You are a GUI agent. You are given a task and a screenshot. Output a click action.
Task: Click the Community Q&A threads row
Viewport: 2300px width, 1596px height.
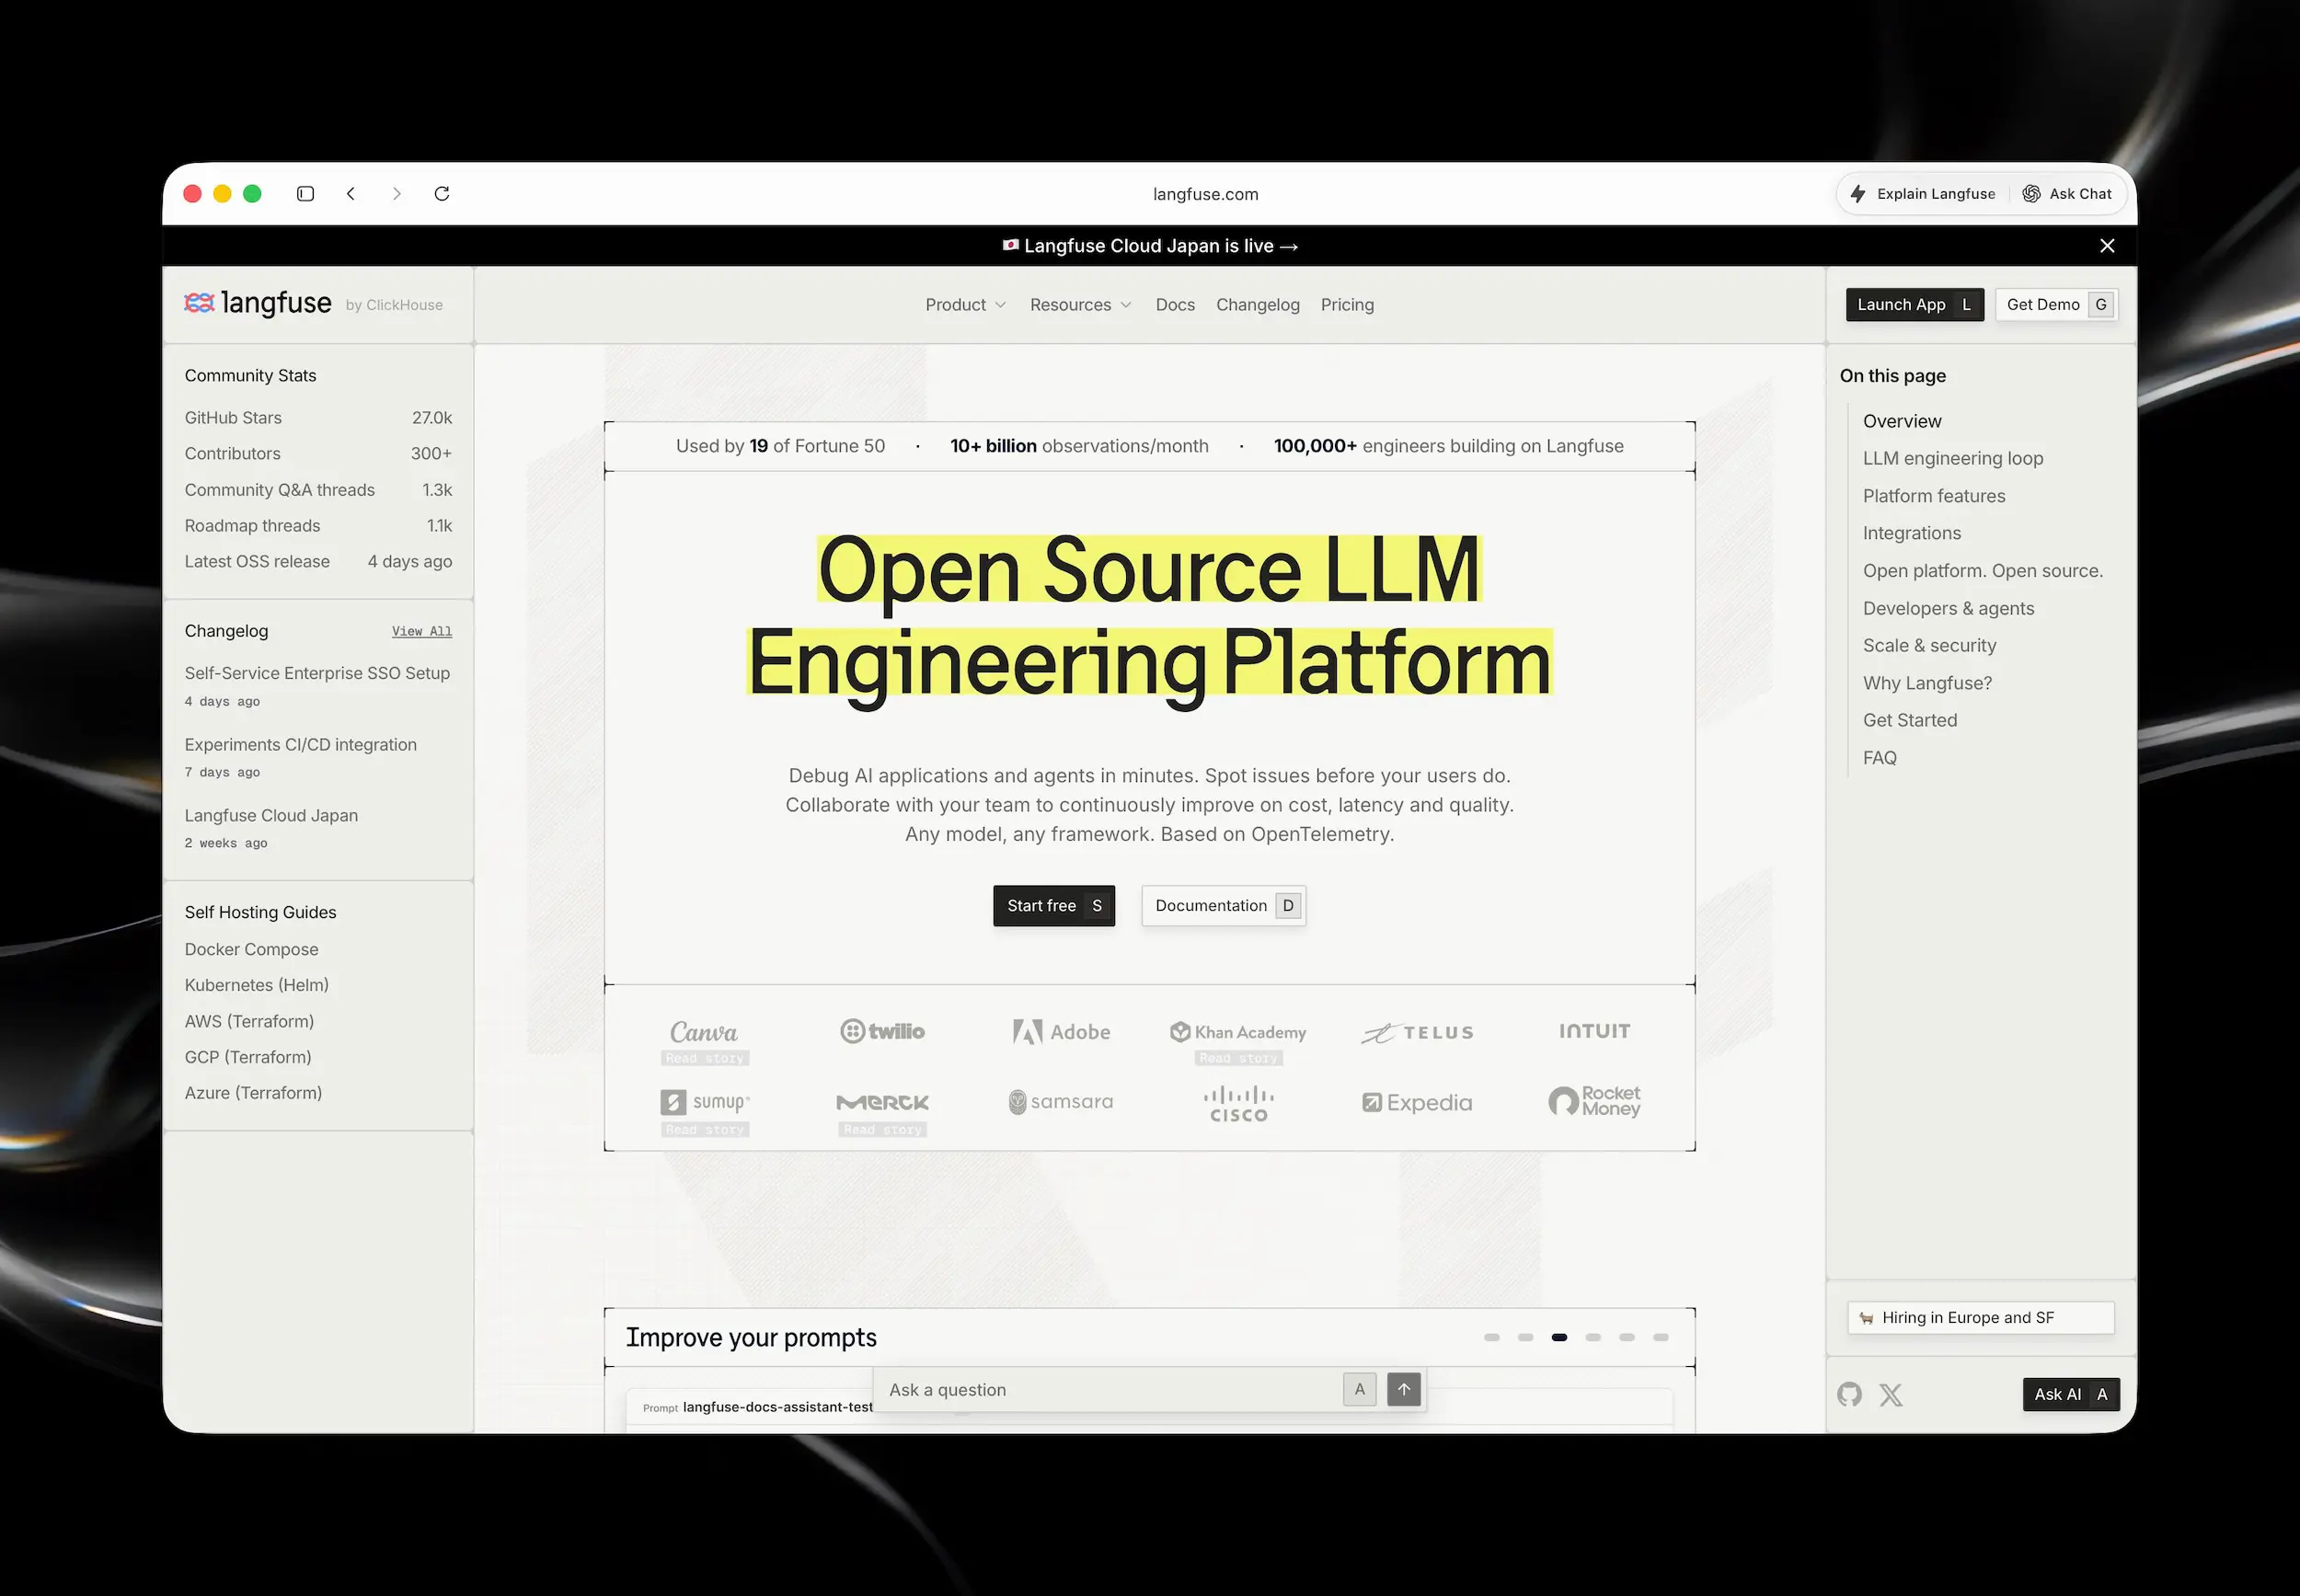pyautogui.click(x=318, y=490)
